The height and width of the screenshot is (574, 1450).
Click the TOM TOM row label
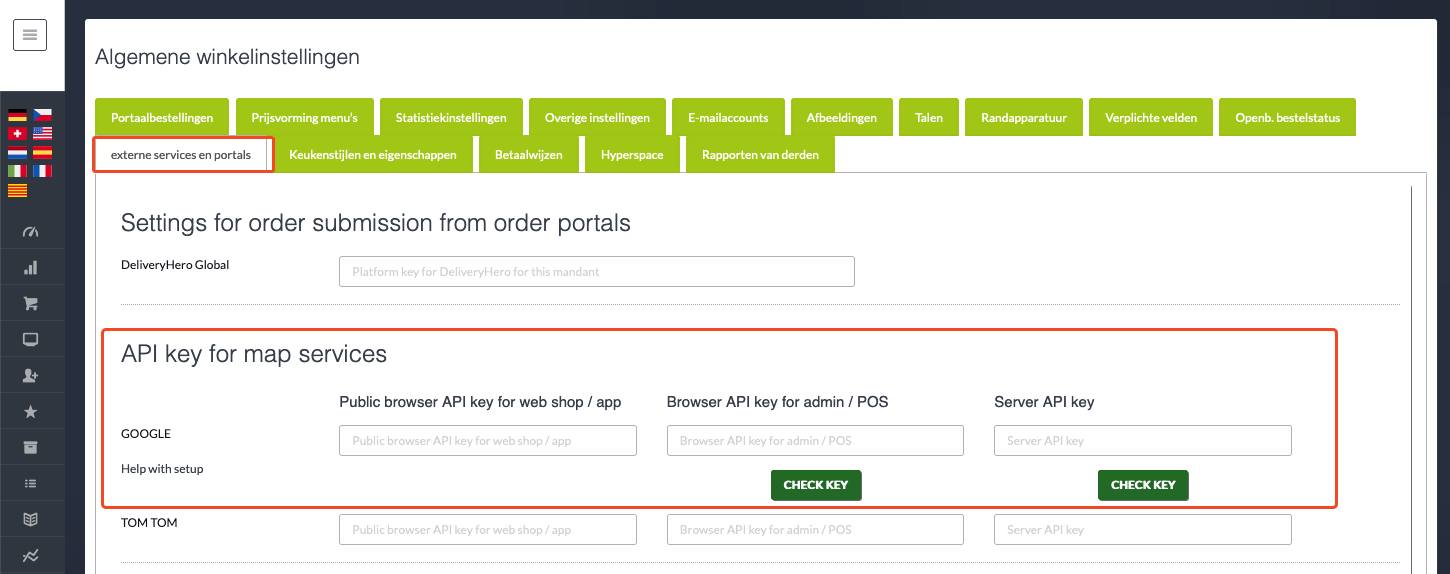(x=149, y=523)
